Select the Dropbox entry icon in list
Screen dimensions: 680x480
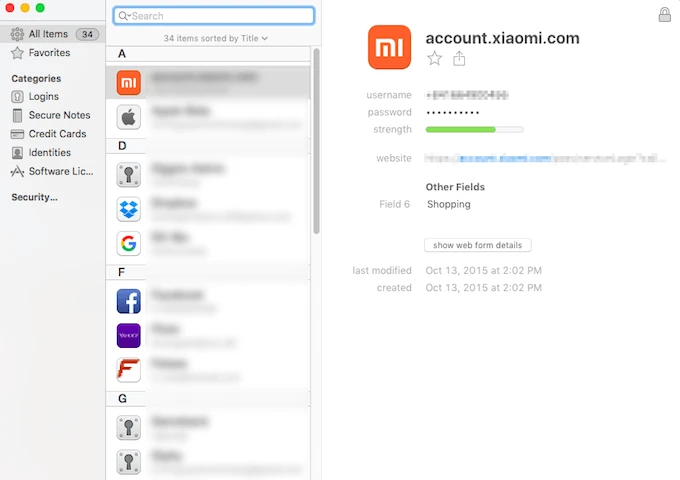(x=128, y=210)
